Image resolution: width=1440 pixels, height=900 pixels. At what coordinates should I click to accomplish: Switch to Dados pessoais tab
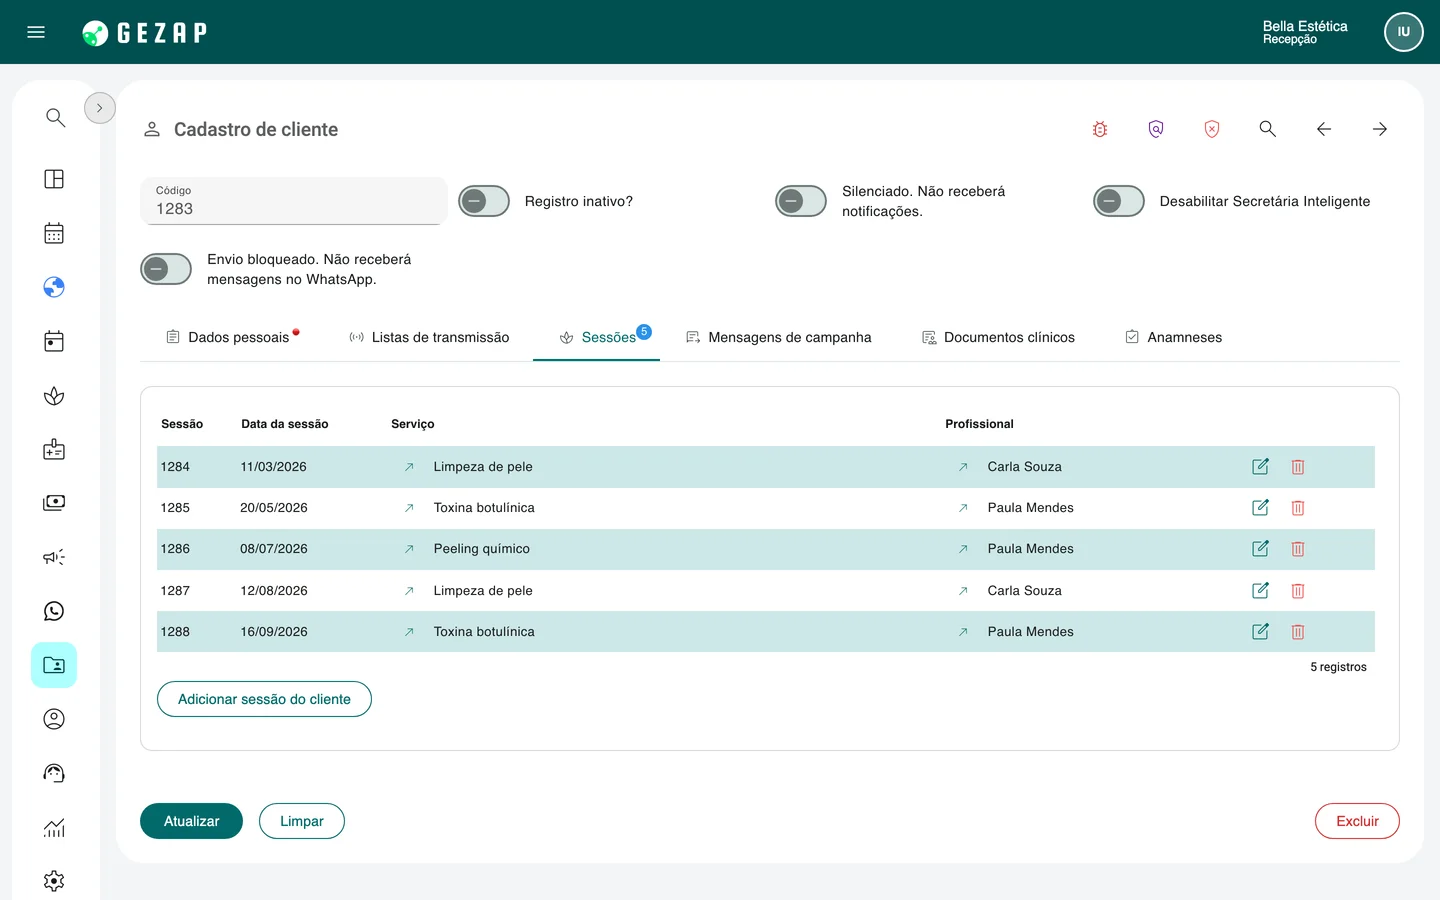coord(232,337)
